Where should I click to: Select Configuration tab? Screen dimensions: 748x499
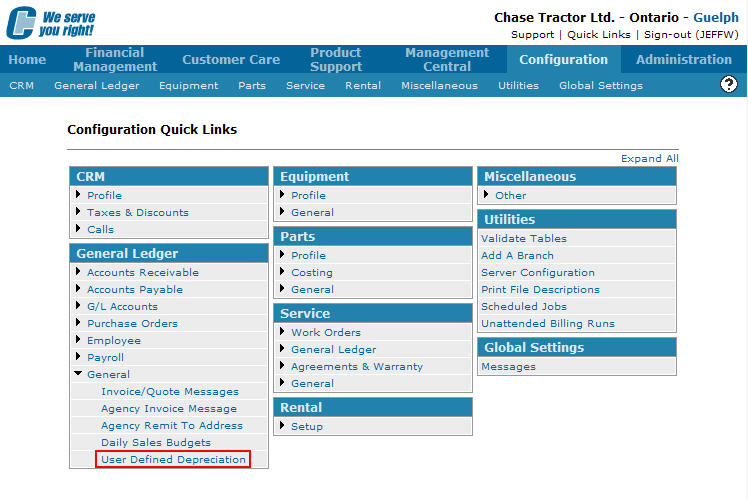click(563, 59)
